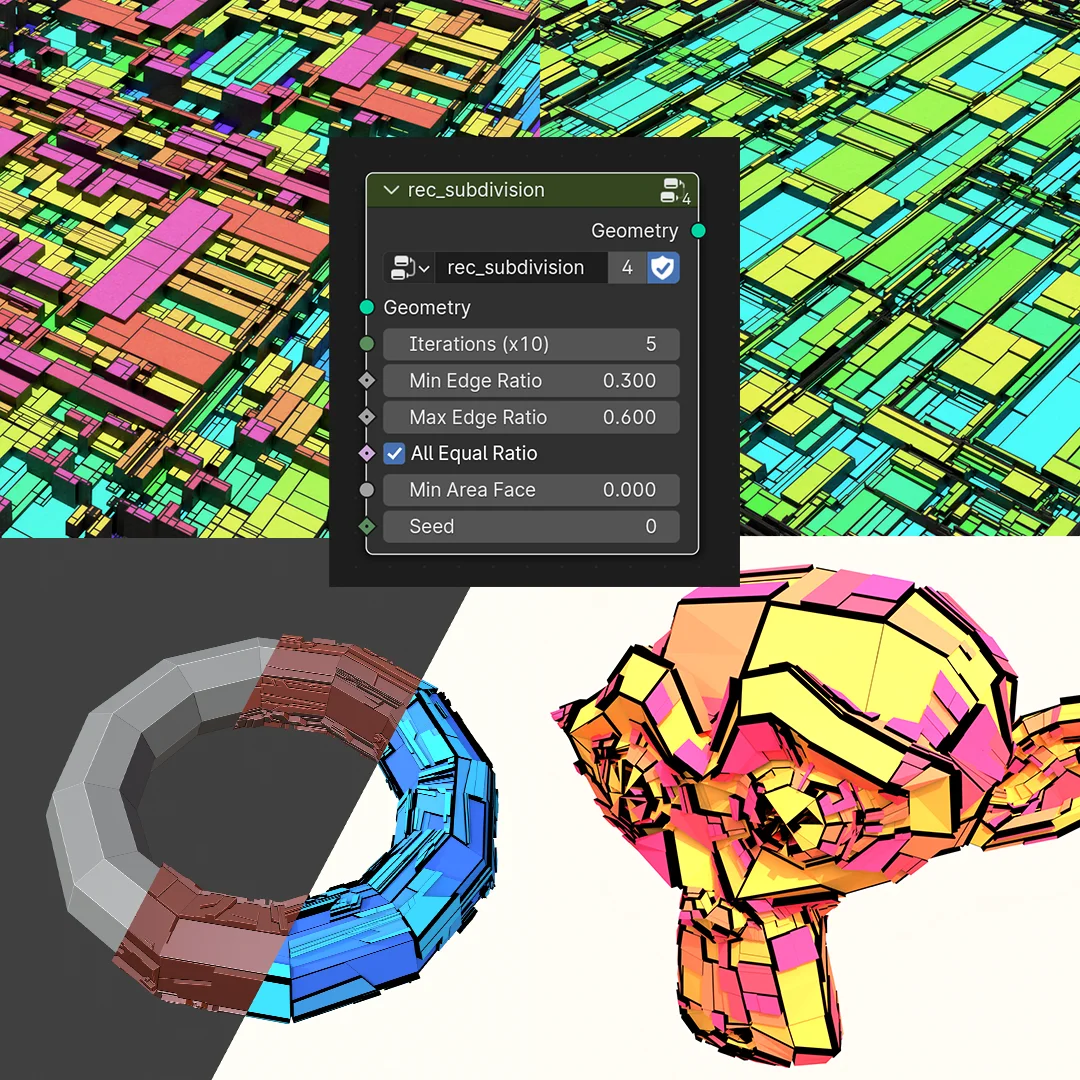The image size is (1080, 1080).
Task: Click the Seed value field
Action: pyautogui.click(x=531, y=526)
